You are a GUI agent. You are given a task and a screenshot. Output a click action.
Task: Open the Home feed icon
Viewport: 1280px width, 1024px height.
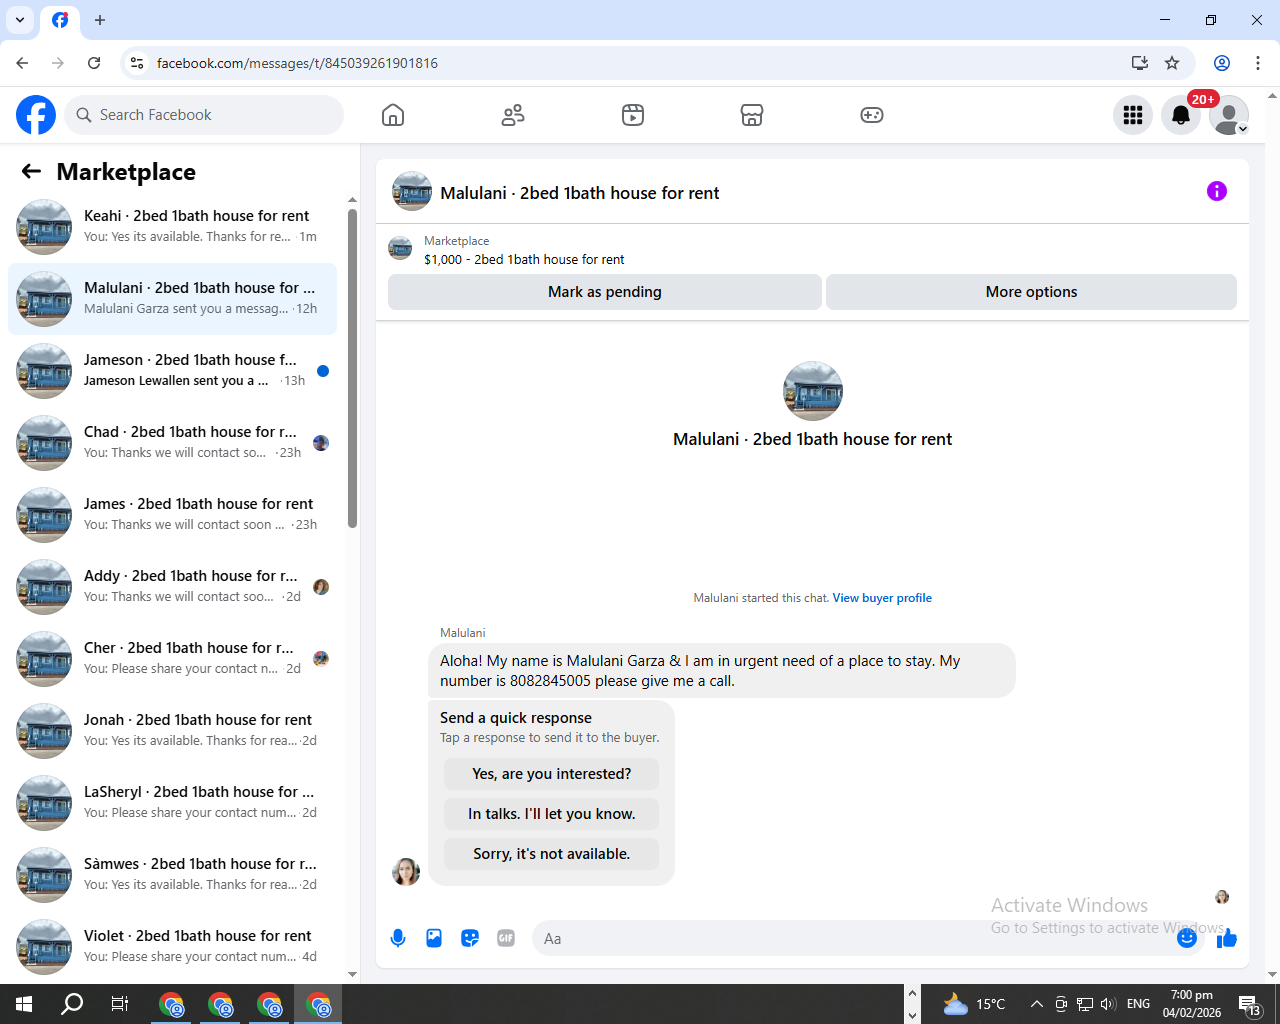tap(393, 115)
